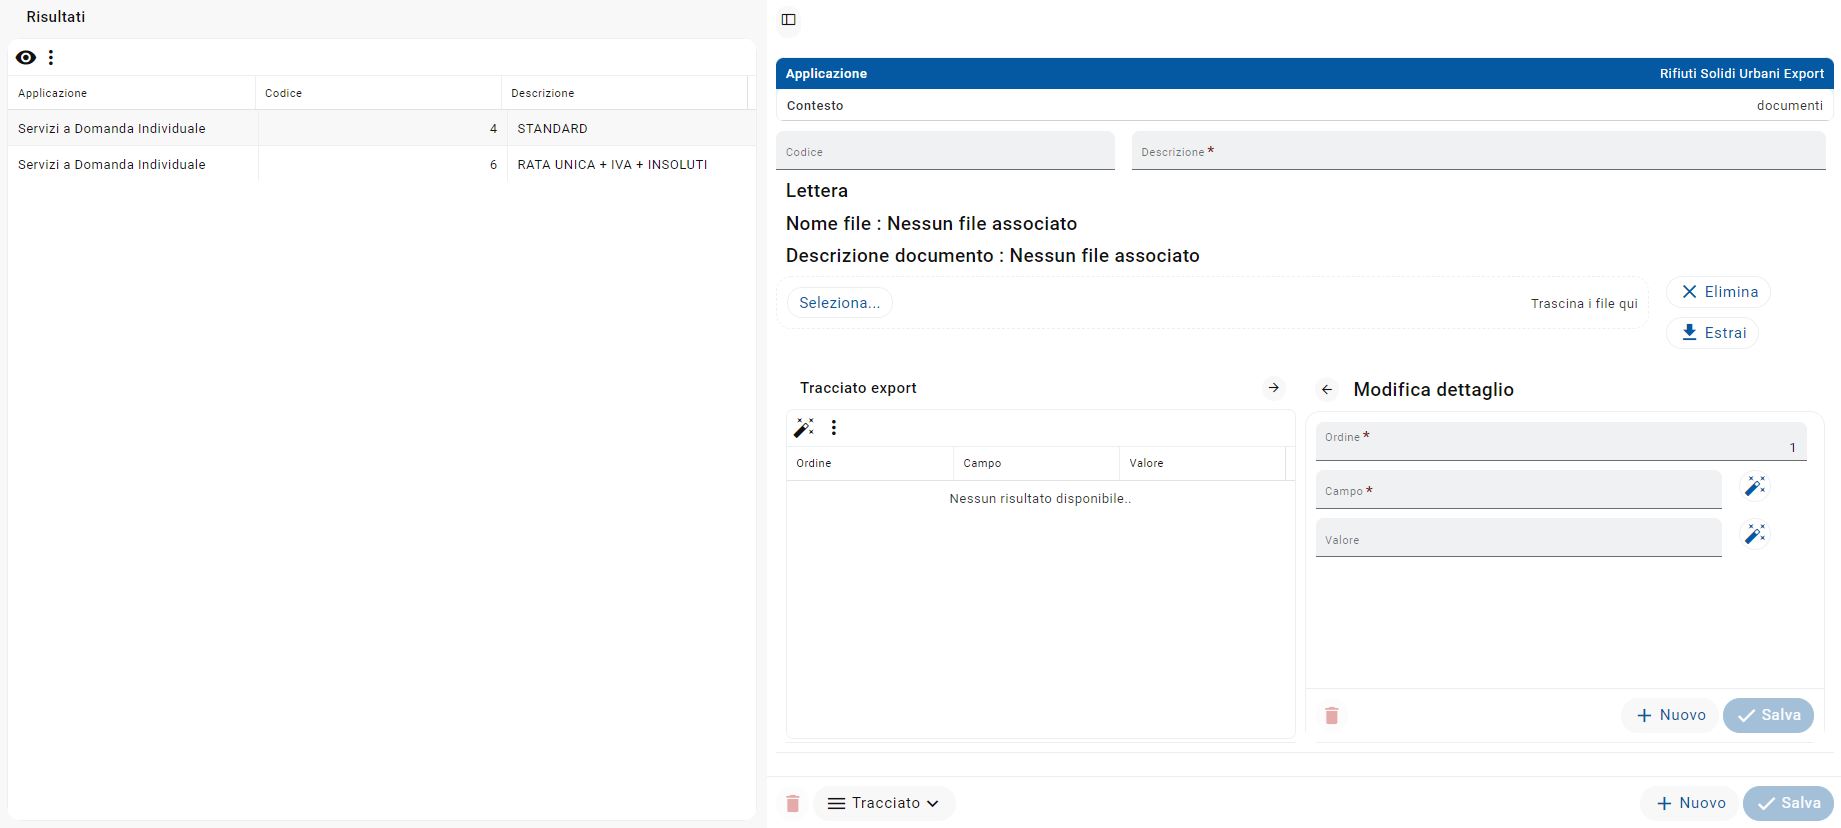Click the right arrow beside Tracciato export
Screen dimensions: 1841x828
click(x=1273, y=388)
